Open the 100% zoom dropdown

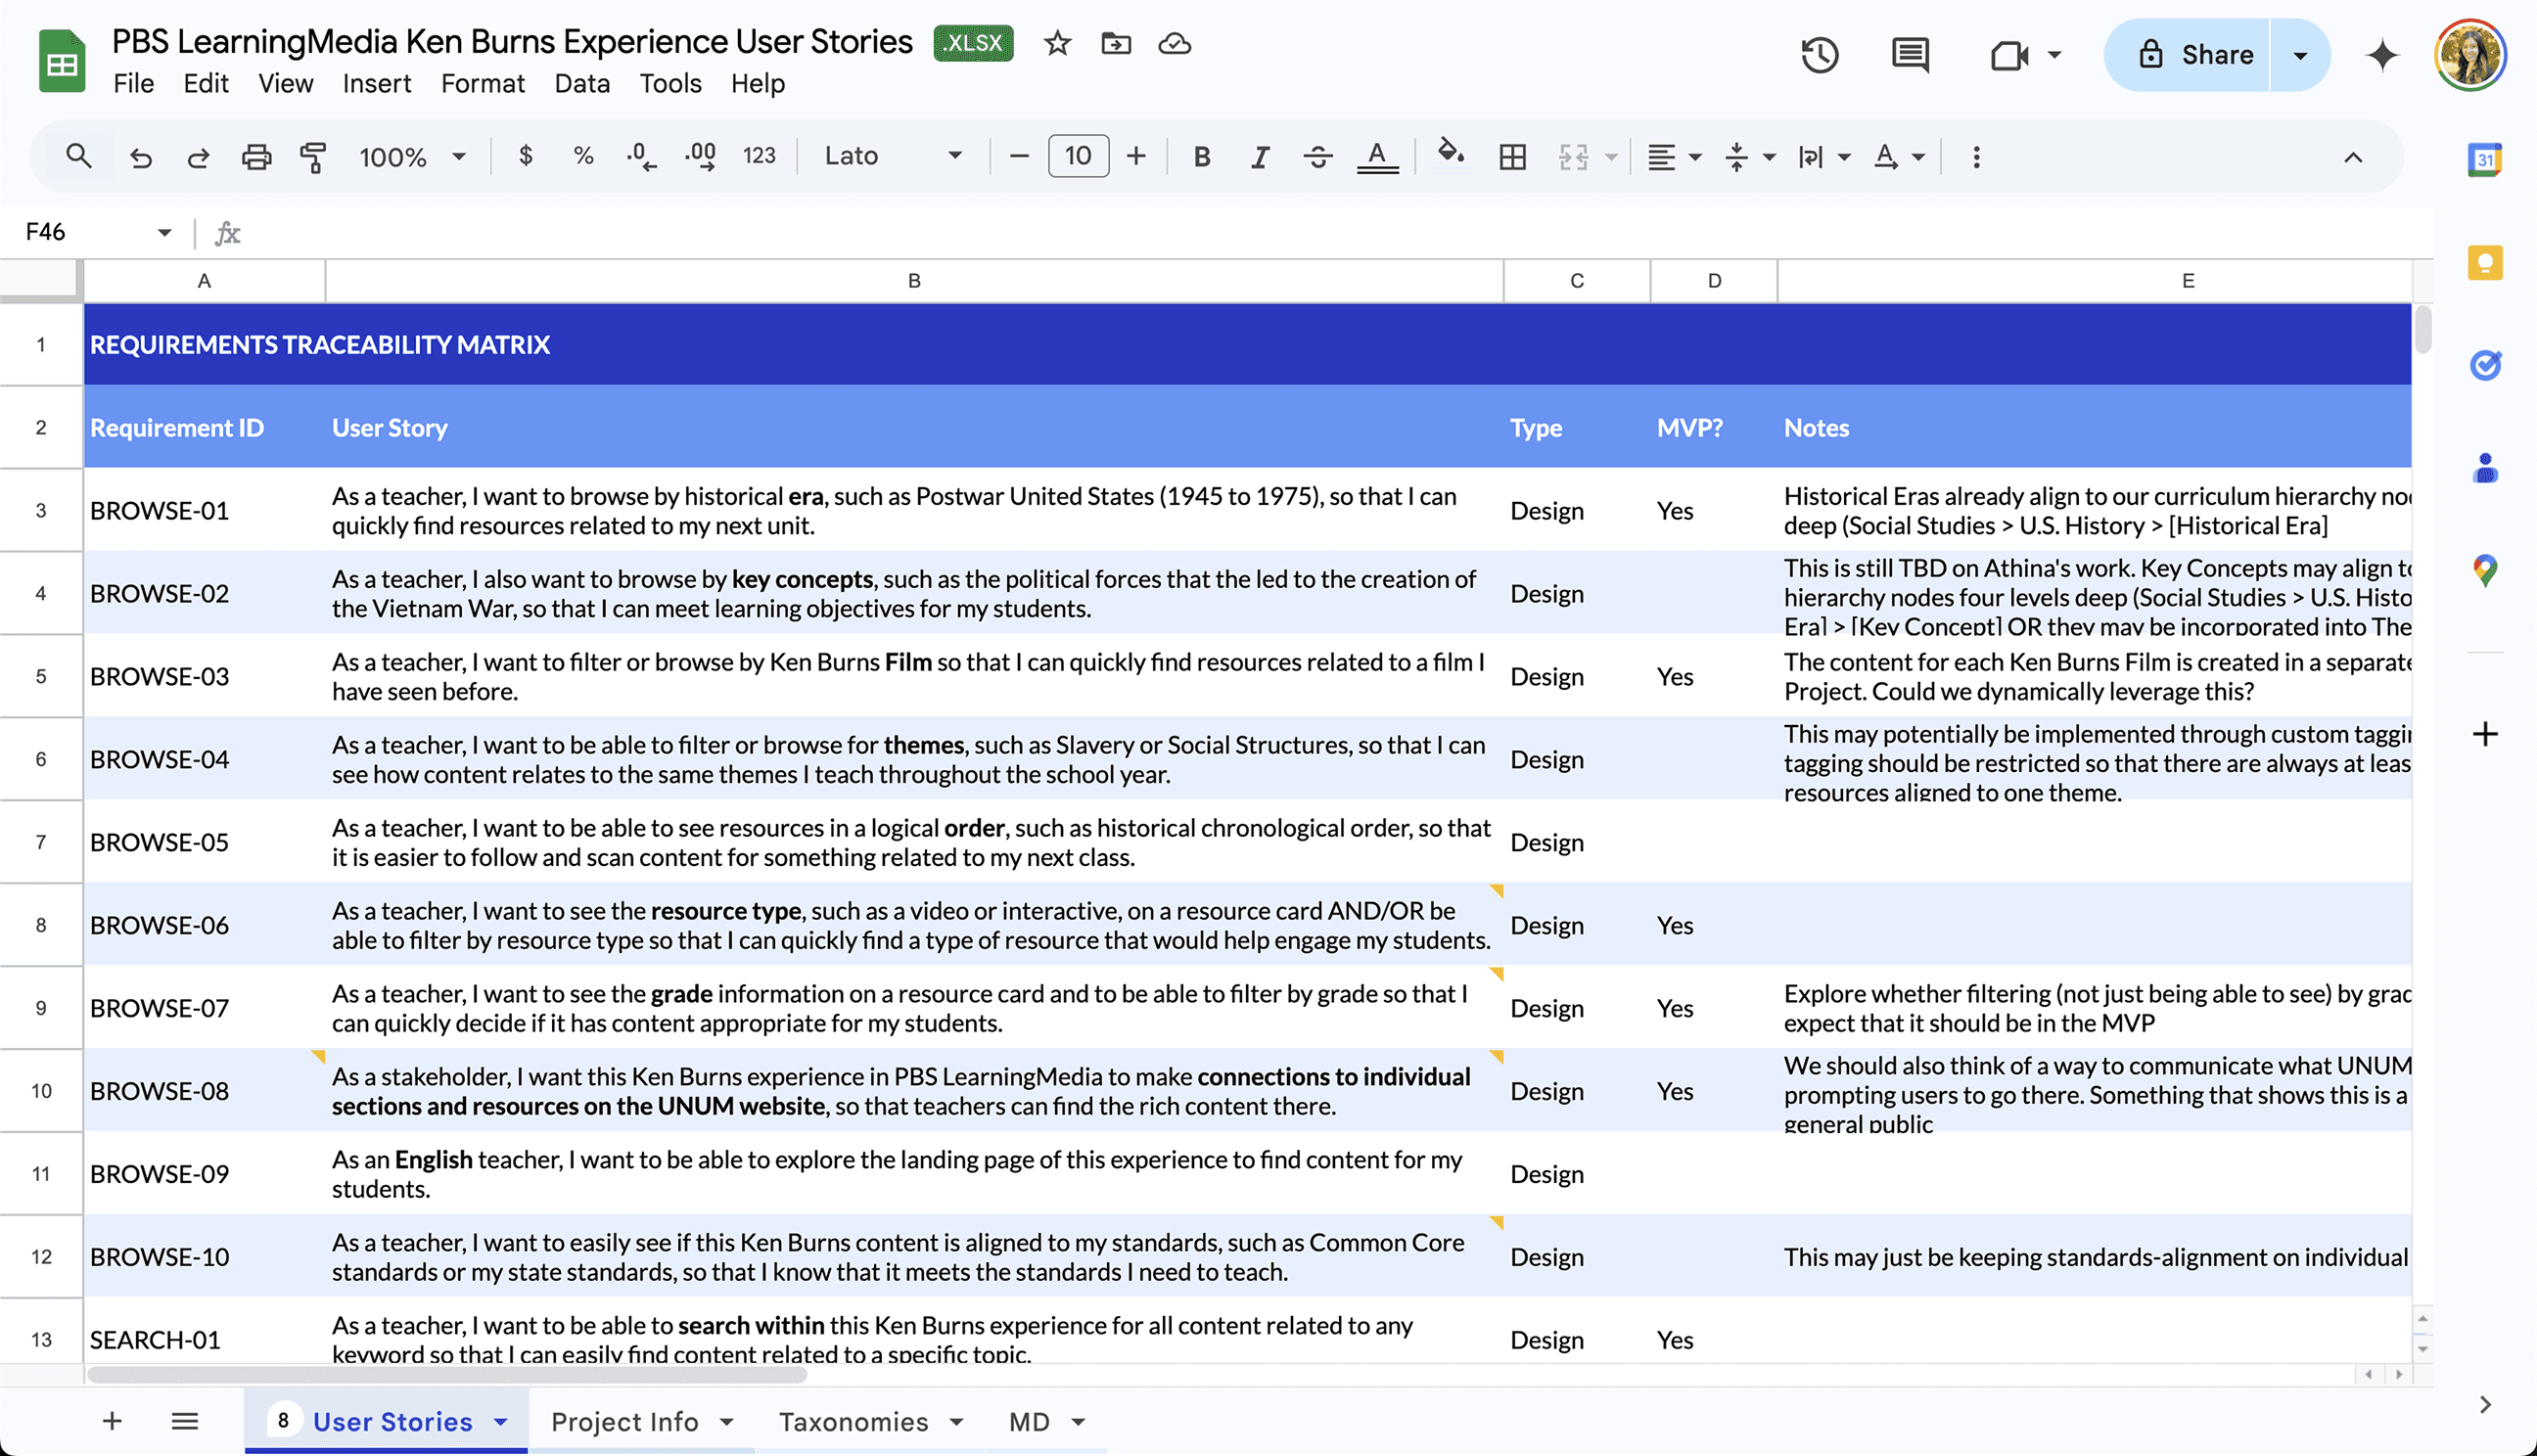[x=412, y=157]
